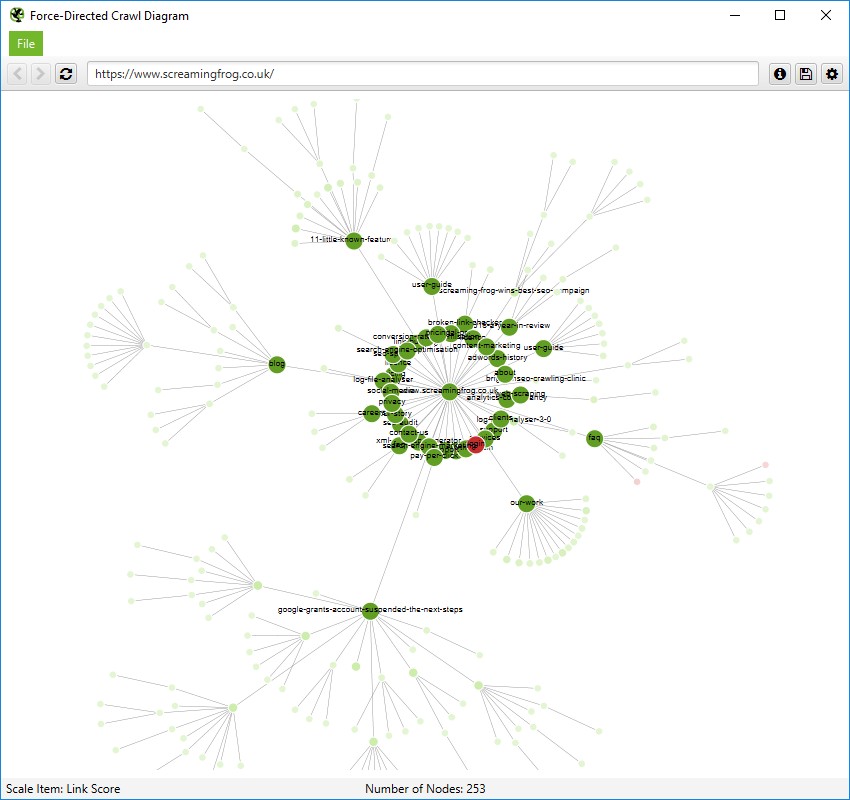Click the Screaming Frog app icon in title bar
Screen dimensions: 850x800
(17, 15)
